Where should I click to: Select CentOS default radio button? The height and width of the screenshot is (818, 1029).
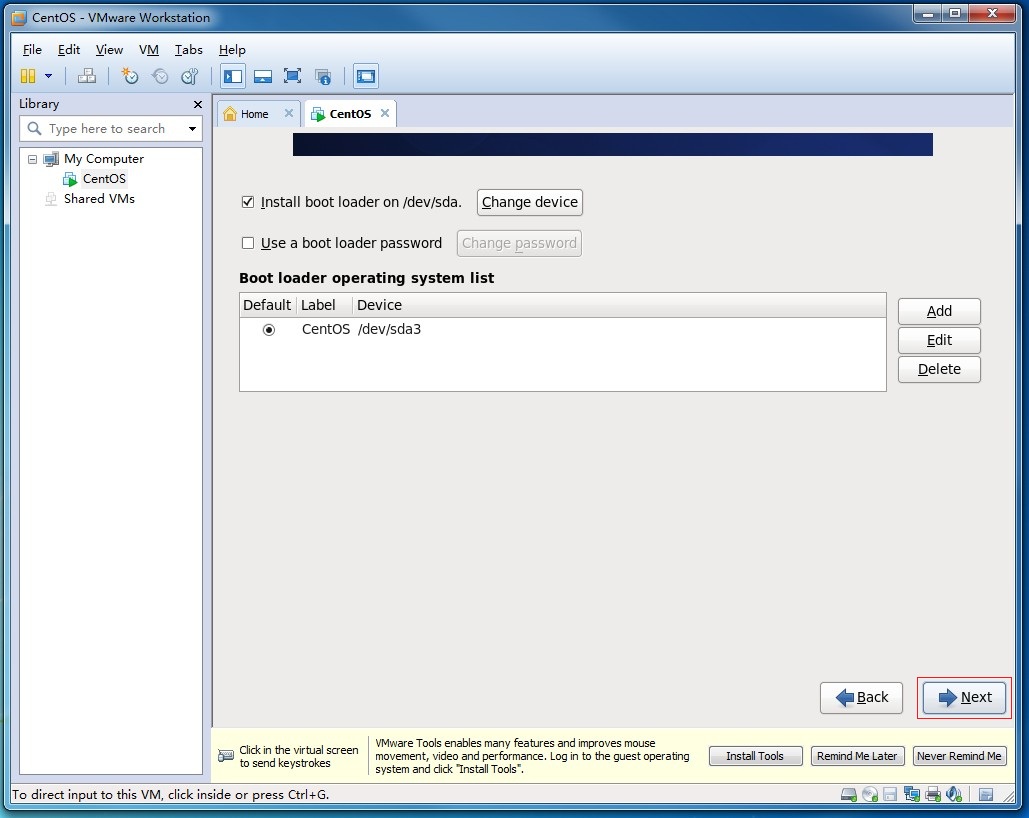(x=269, y=330)
